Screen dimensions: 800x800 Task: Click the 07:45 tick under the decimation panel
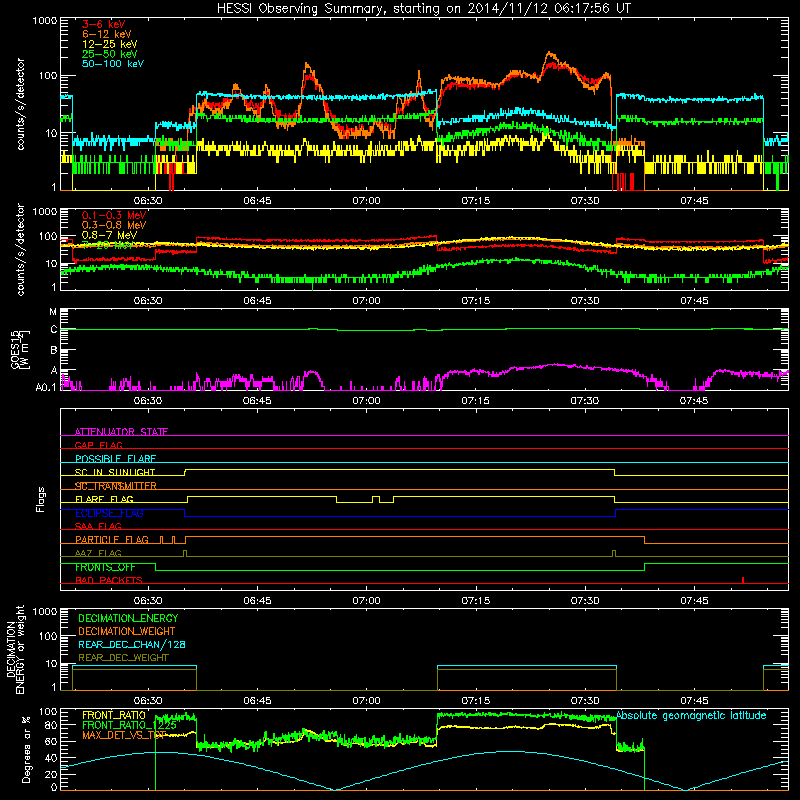694,701
